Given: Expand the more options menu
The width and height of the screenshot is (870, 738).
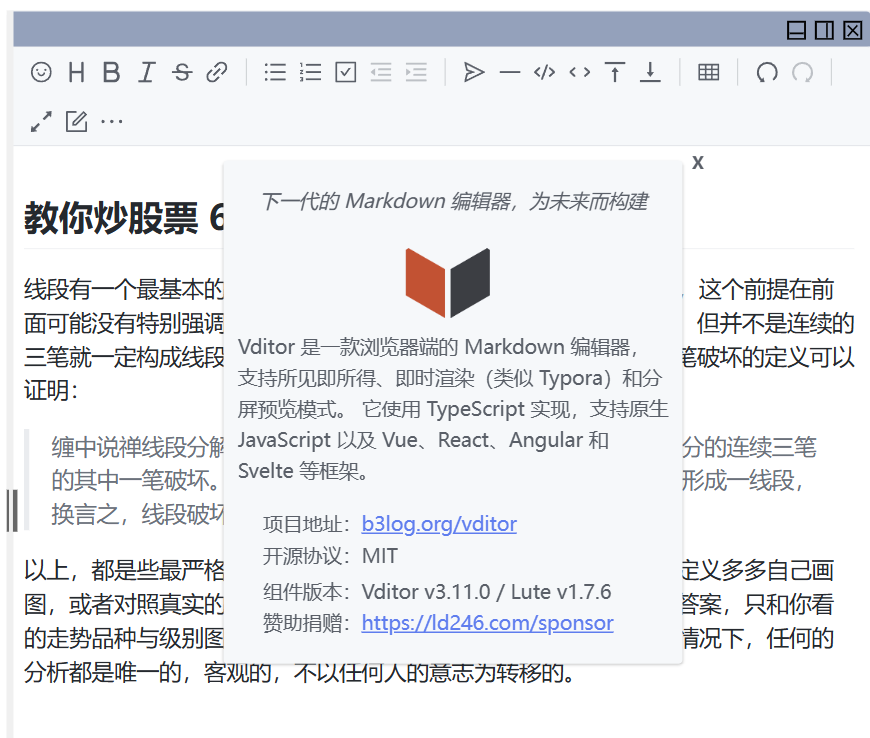Looking at the screenshot, I should (x=112, y=121).
